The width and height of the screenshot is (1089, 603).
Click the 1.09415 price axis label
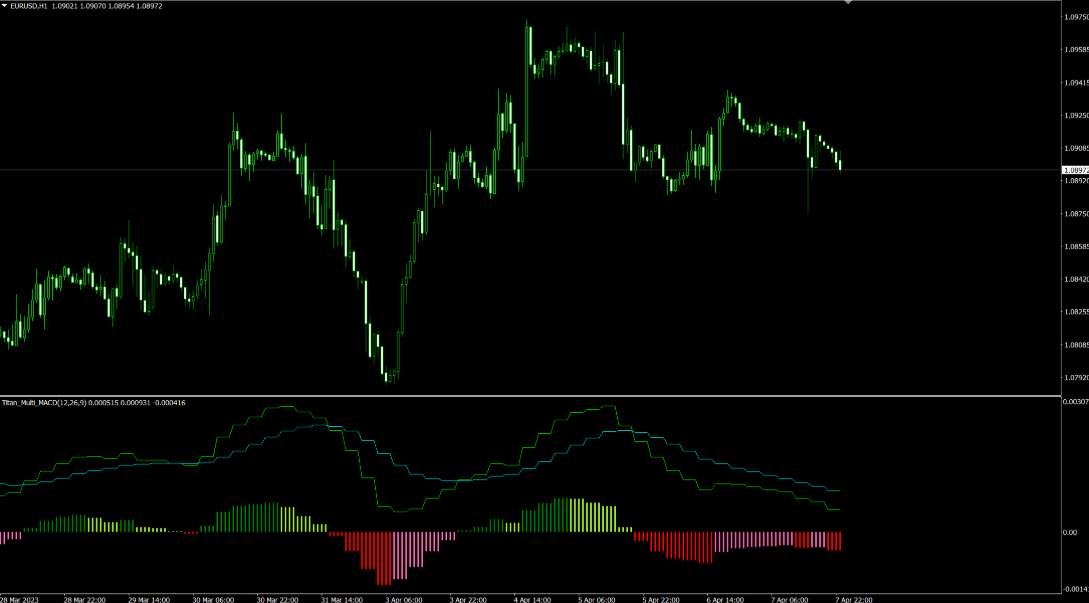[x=1077, y=83]
